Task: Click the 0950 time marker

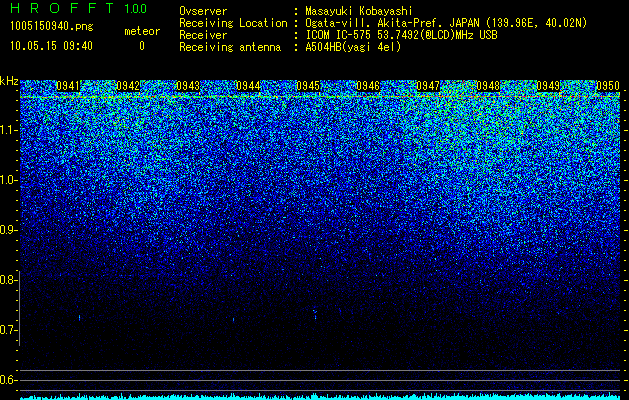Action: pos(608,86)
